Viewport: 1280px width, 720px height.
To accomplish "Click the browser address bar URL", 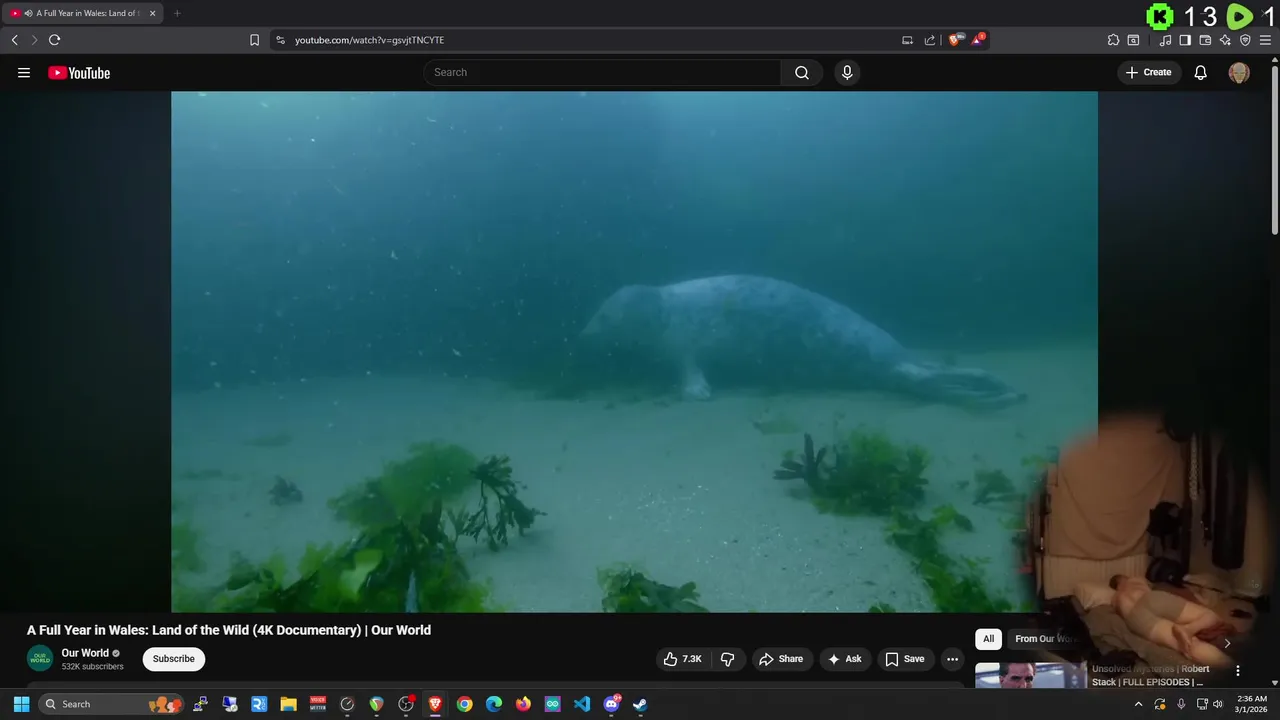I will pos(369,40).
